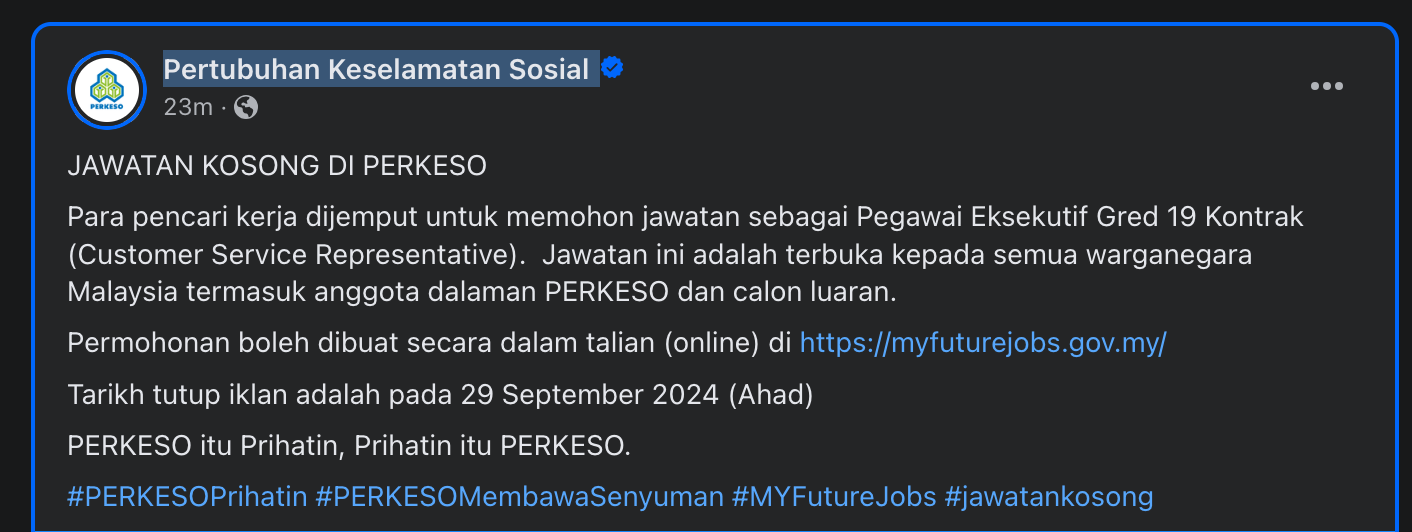Open the three-dot post options menu
This screenshot has height=532, width=1412.
(x=1326, y=87)
